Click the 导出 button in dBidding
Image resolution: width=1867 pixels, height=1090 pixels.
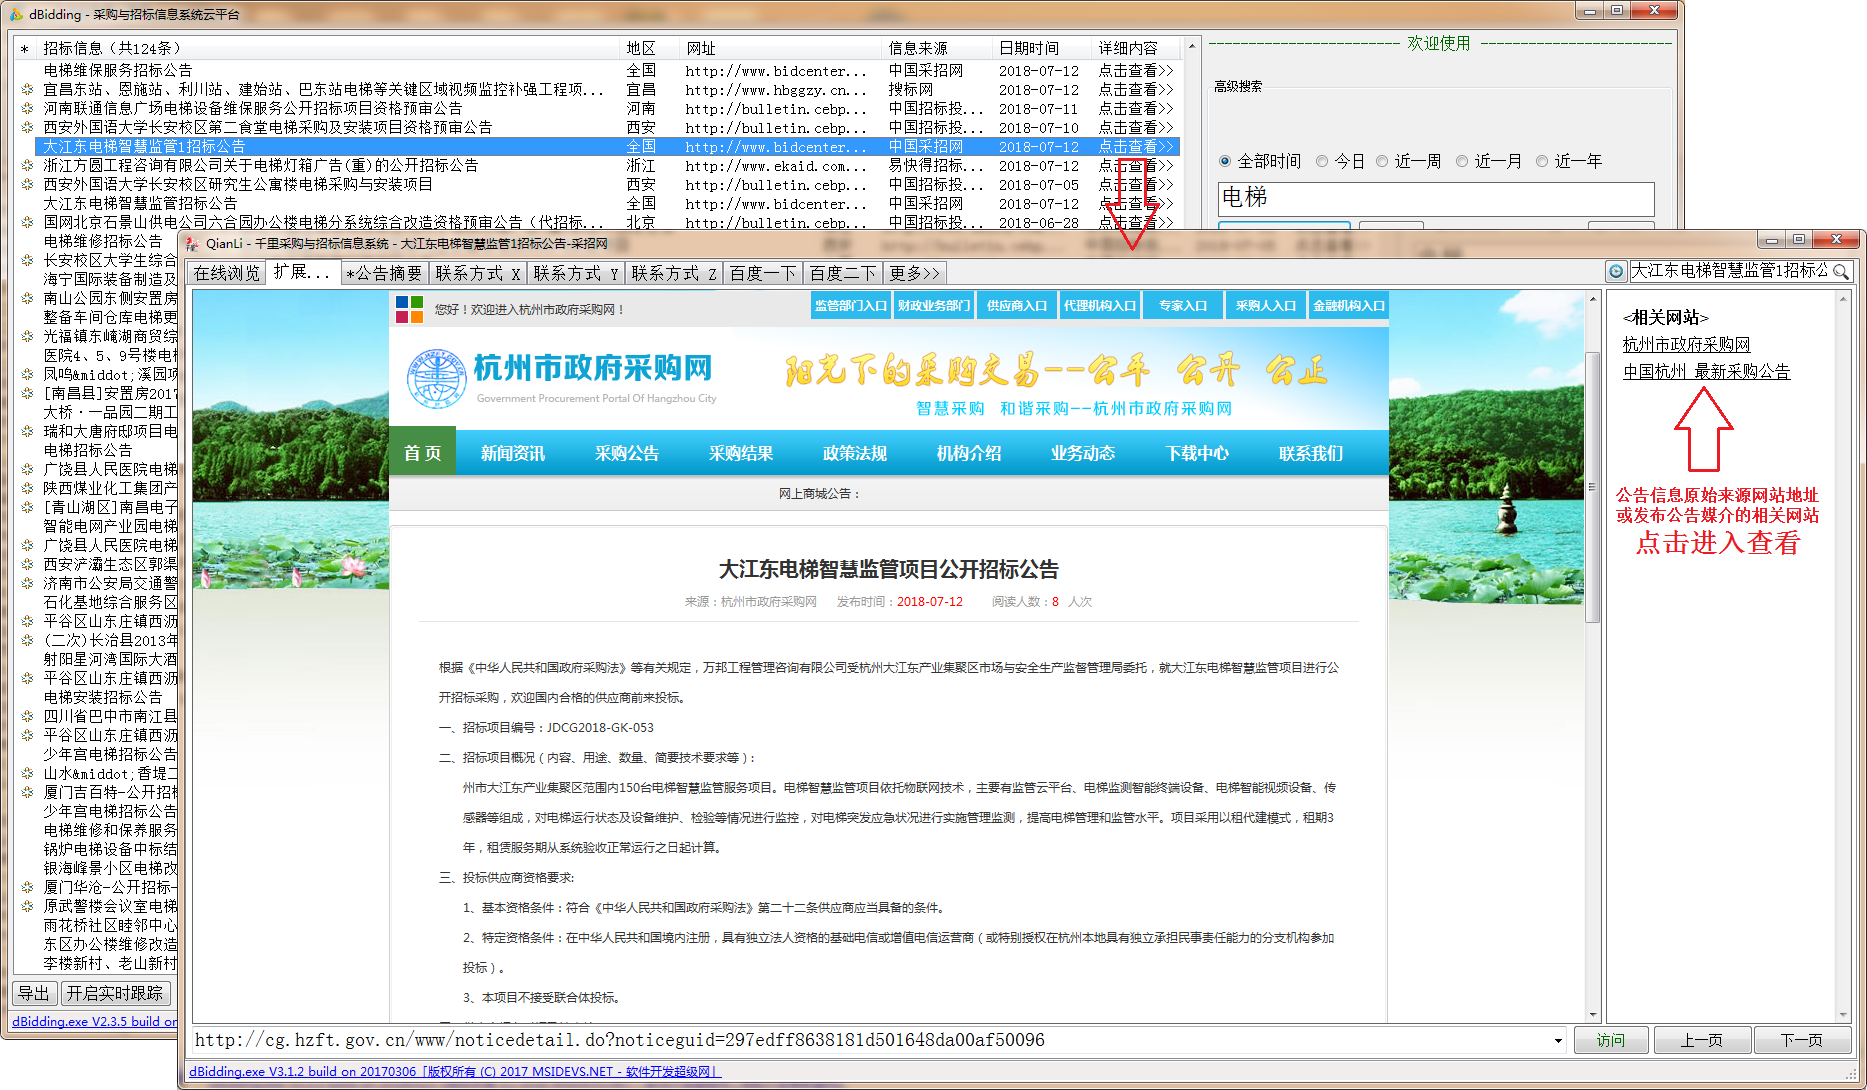click(x=33, y=993)
